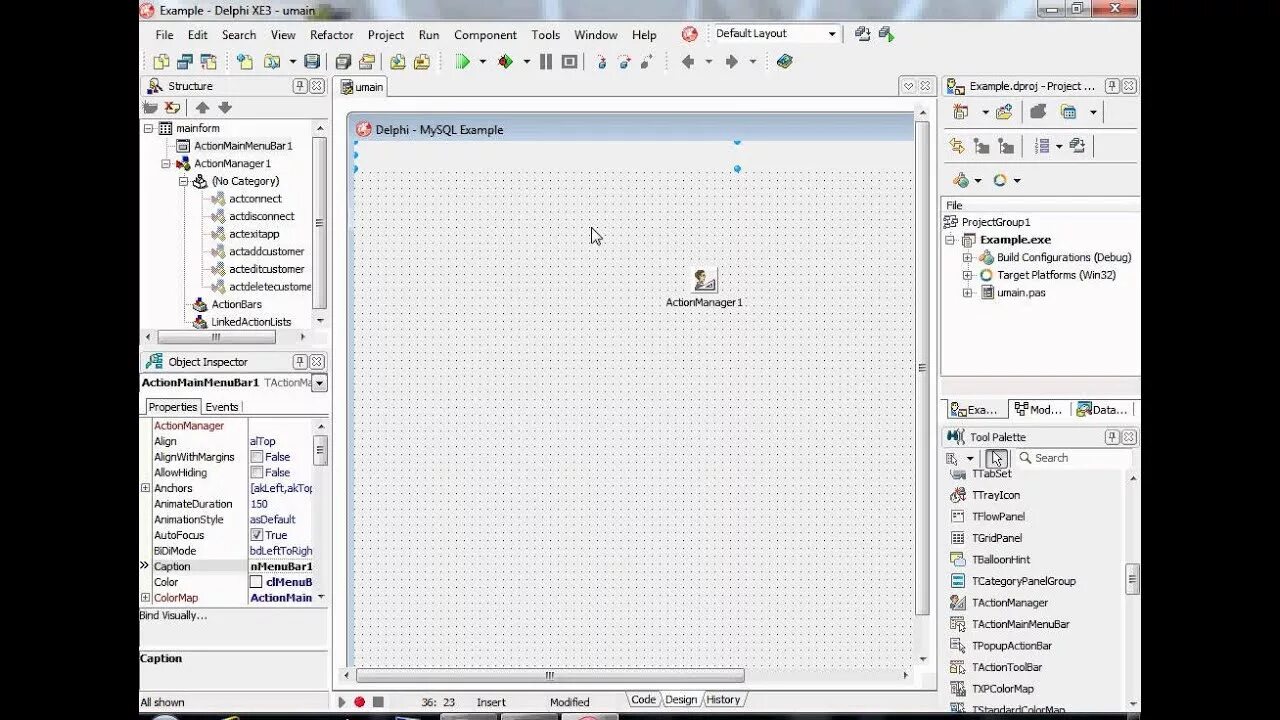This screenshot has width=1280, height=720.
Task: Click the Tool Palette Search field
Action: 1075,458
